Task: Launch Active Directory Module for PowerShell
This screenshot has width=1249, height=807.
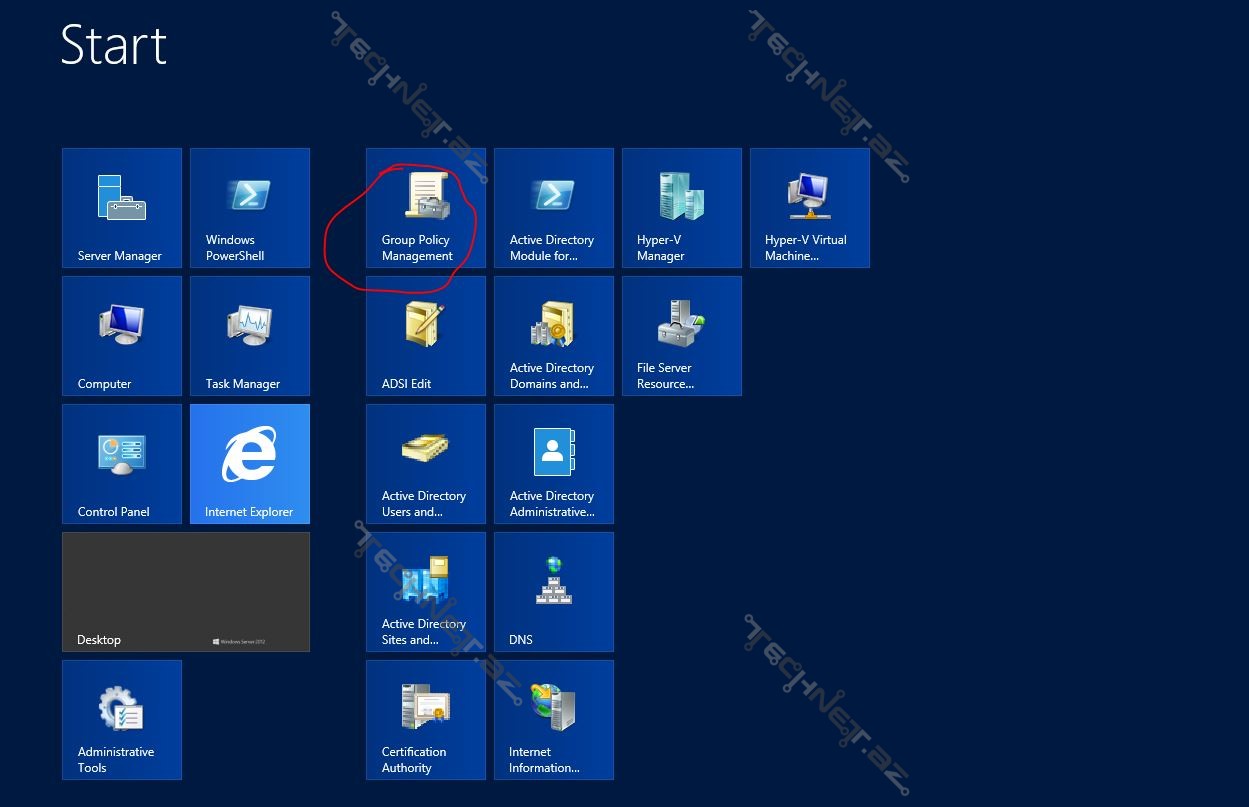Action: pos(554,208)
